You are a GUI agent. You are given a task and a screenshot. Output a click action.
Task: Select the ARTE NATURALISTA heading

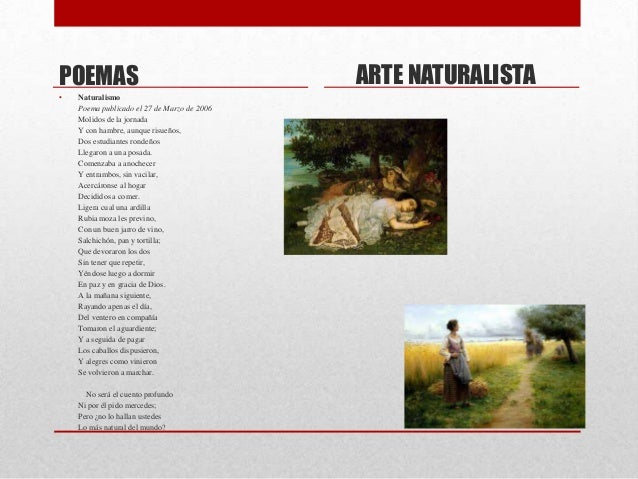(446, 74)
